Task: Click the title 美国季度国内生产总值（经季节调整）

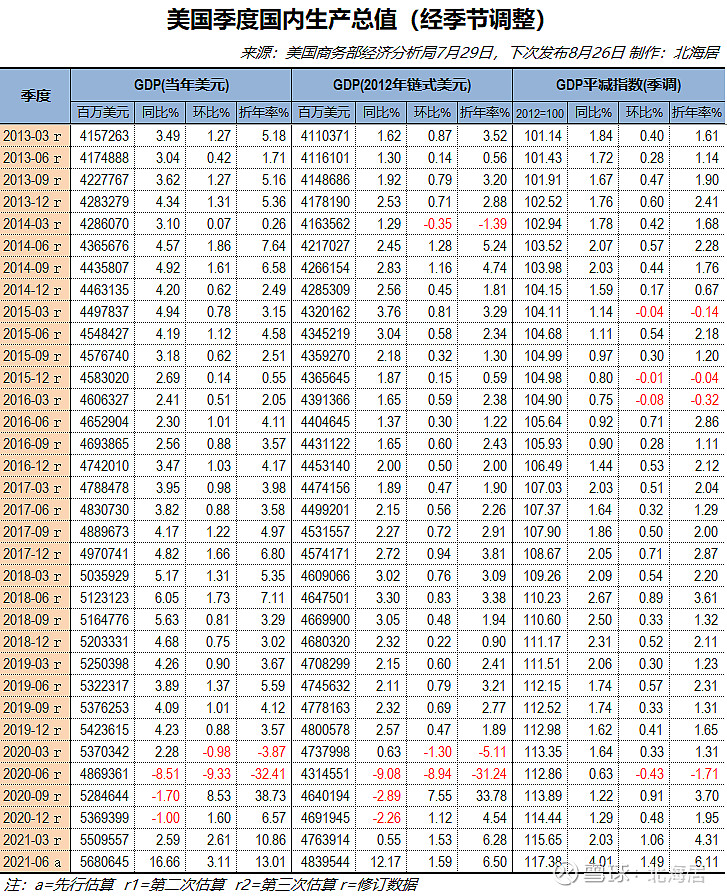Action: tap(355, 19)
